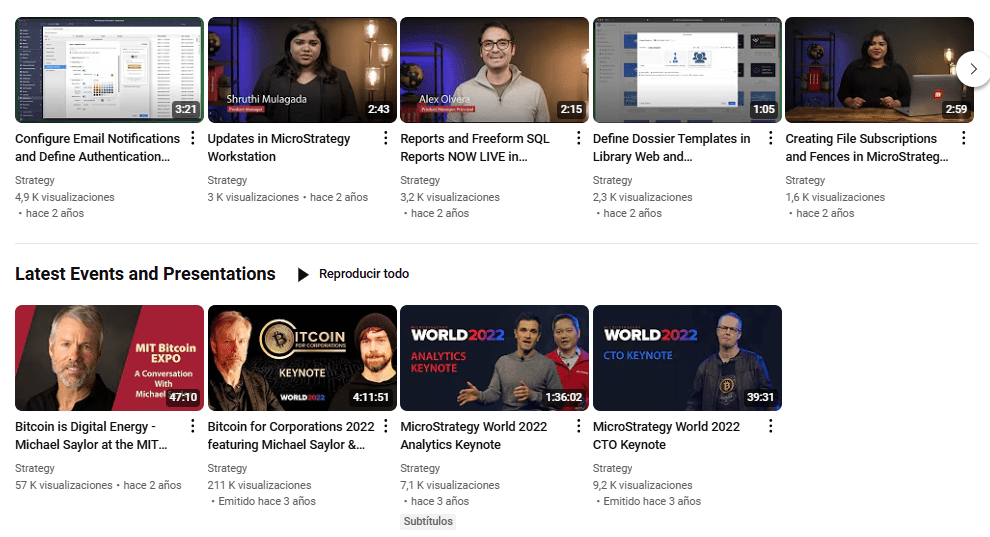Click title Define Dossier Templates in Library Web

(672, 148)
